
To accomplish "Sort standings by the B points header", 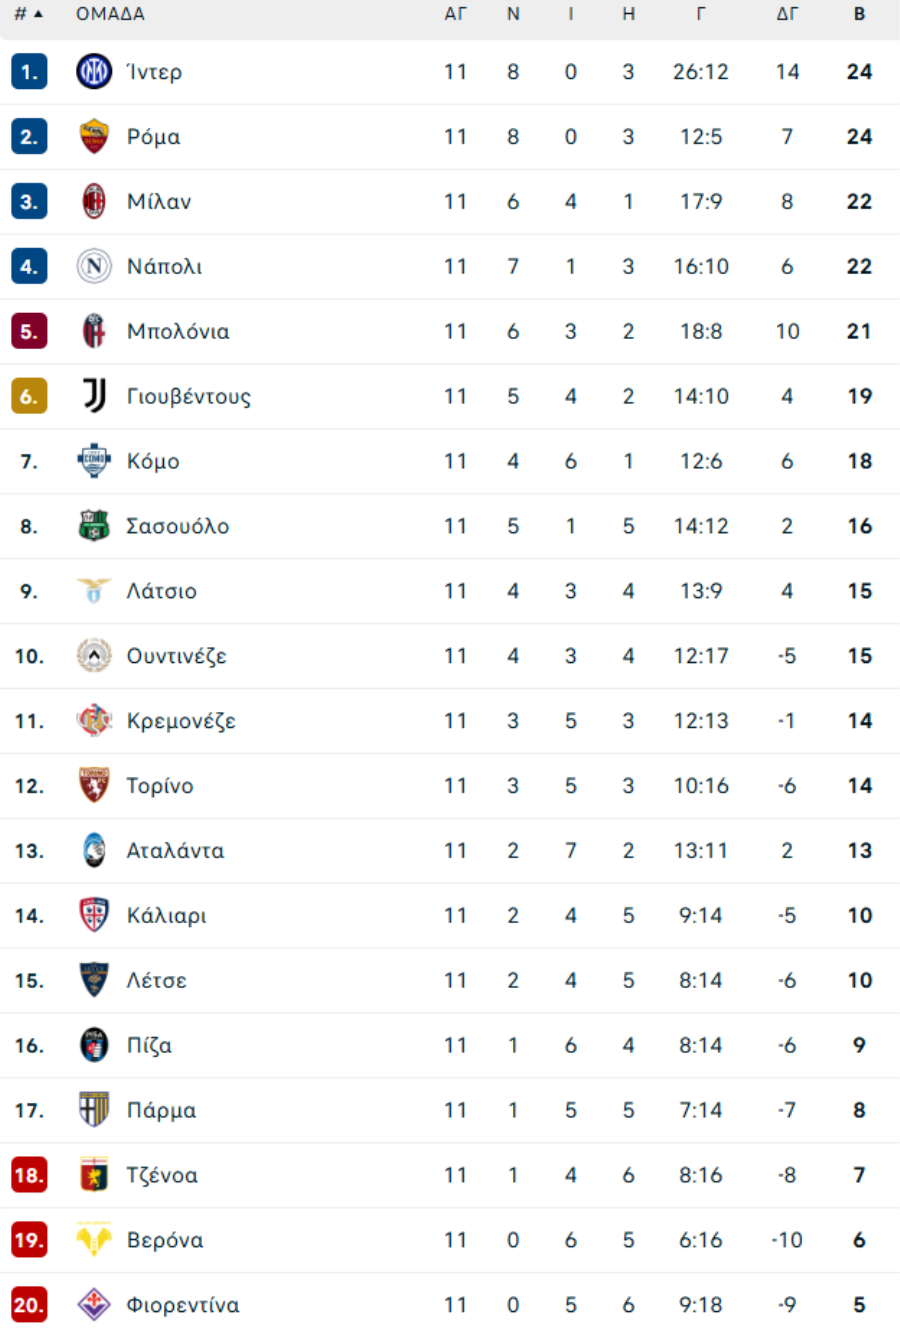I will 859,14.
